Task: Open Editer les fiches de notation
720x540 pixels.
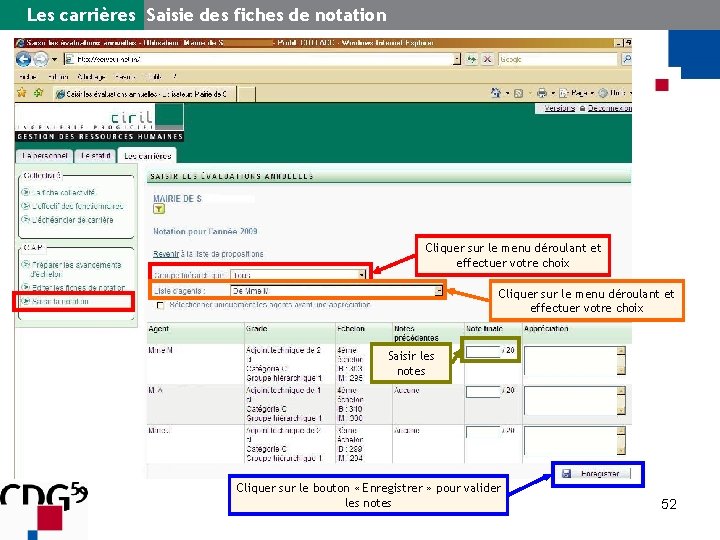Action: pyautogui.click(x=78, y=287)
